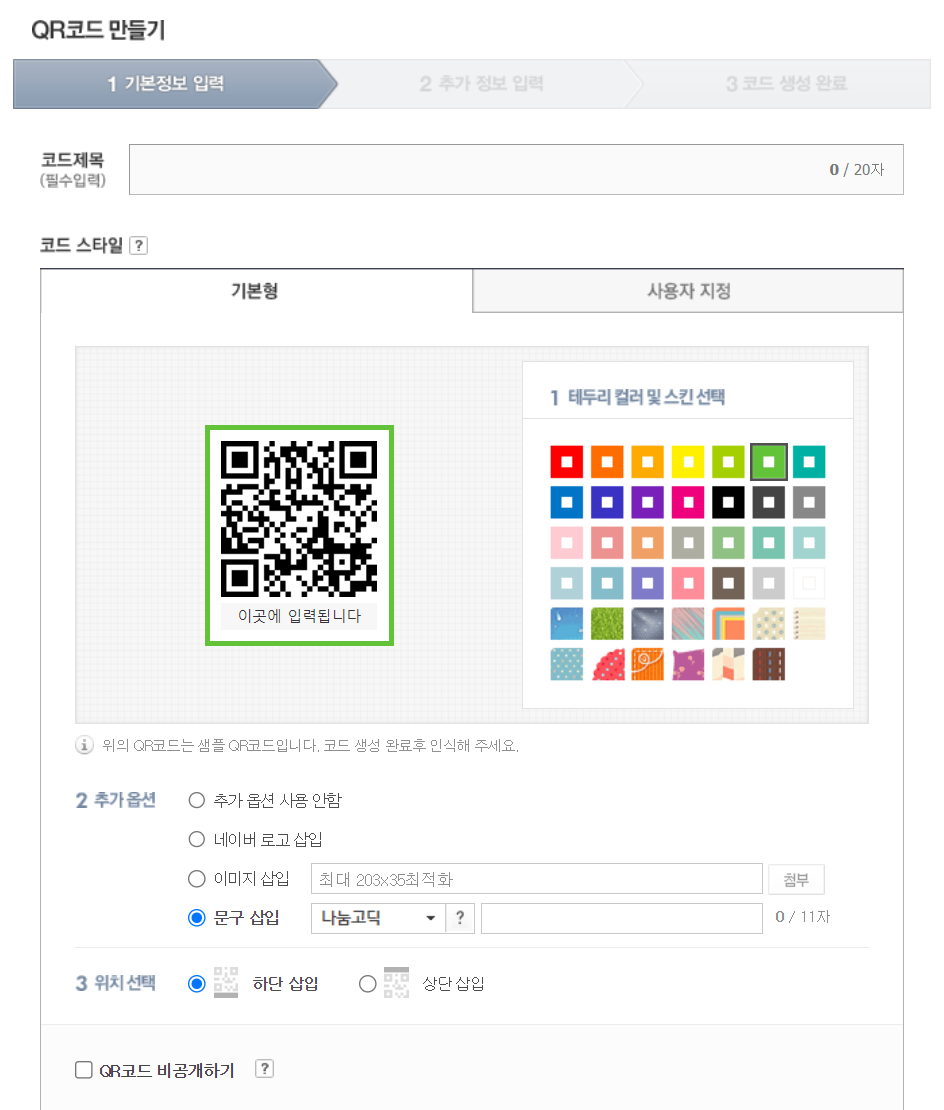Click step 2 추가 정보 입력
This screenshot has width=944, height=1110.
(x=482, y=84)
